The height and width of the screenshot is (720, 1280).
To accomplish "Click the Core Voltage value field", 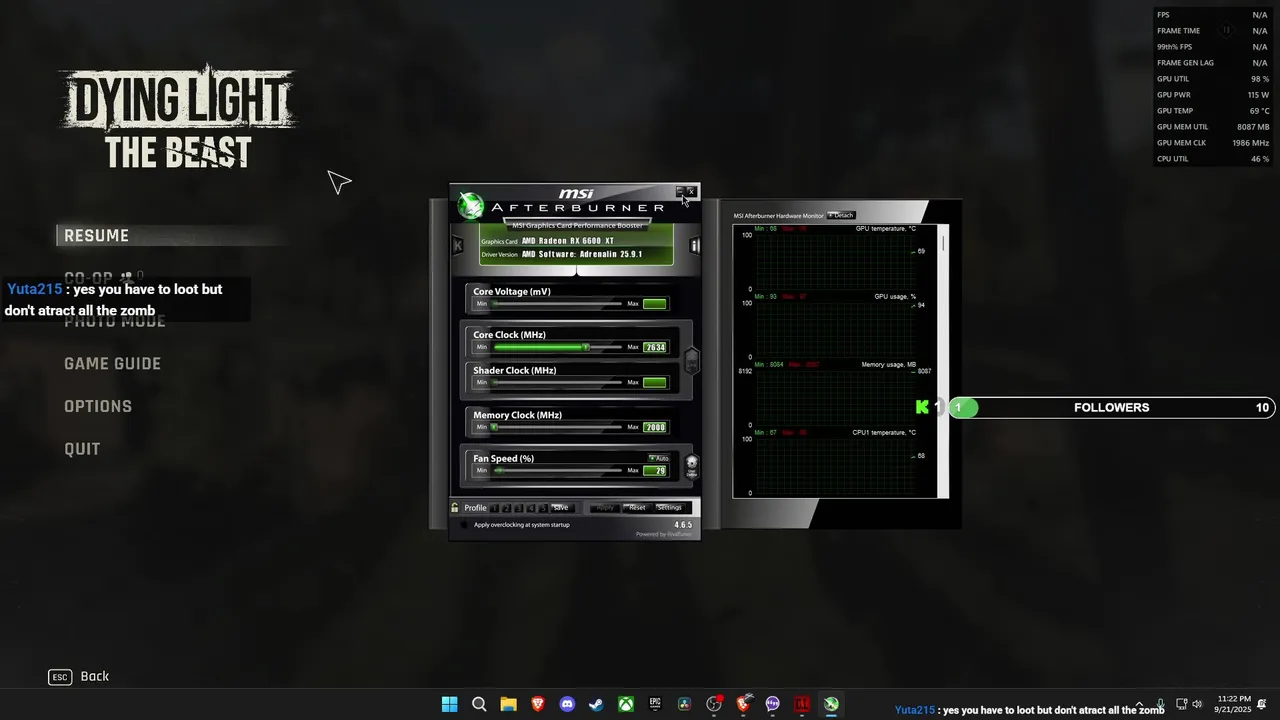I will click(655, 303).
